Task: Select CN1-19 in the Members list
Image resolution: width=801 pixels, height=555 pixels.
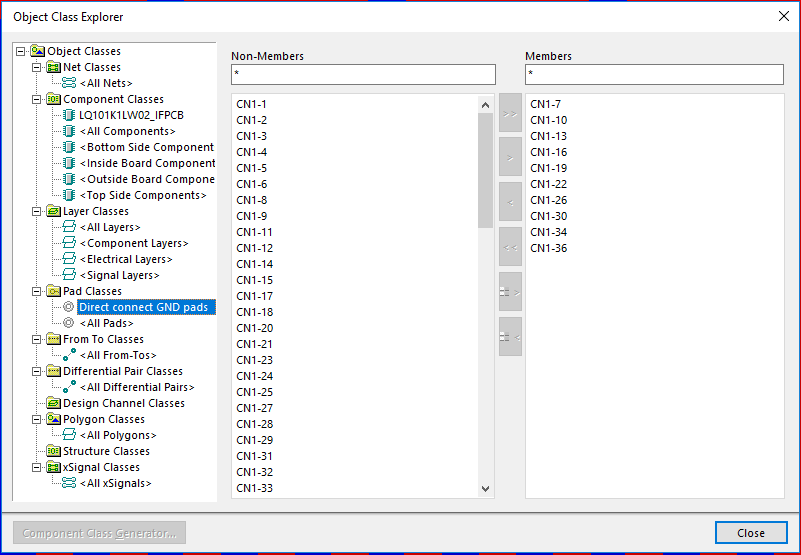Action: tap(549, 168)
